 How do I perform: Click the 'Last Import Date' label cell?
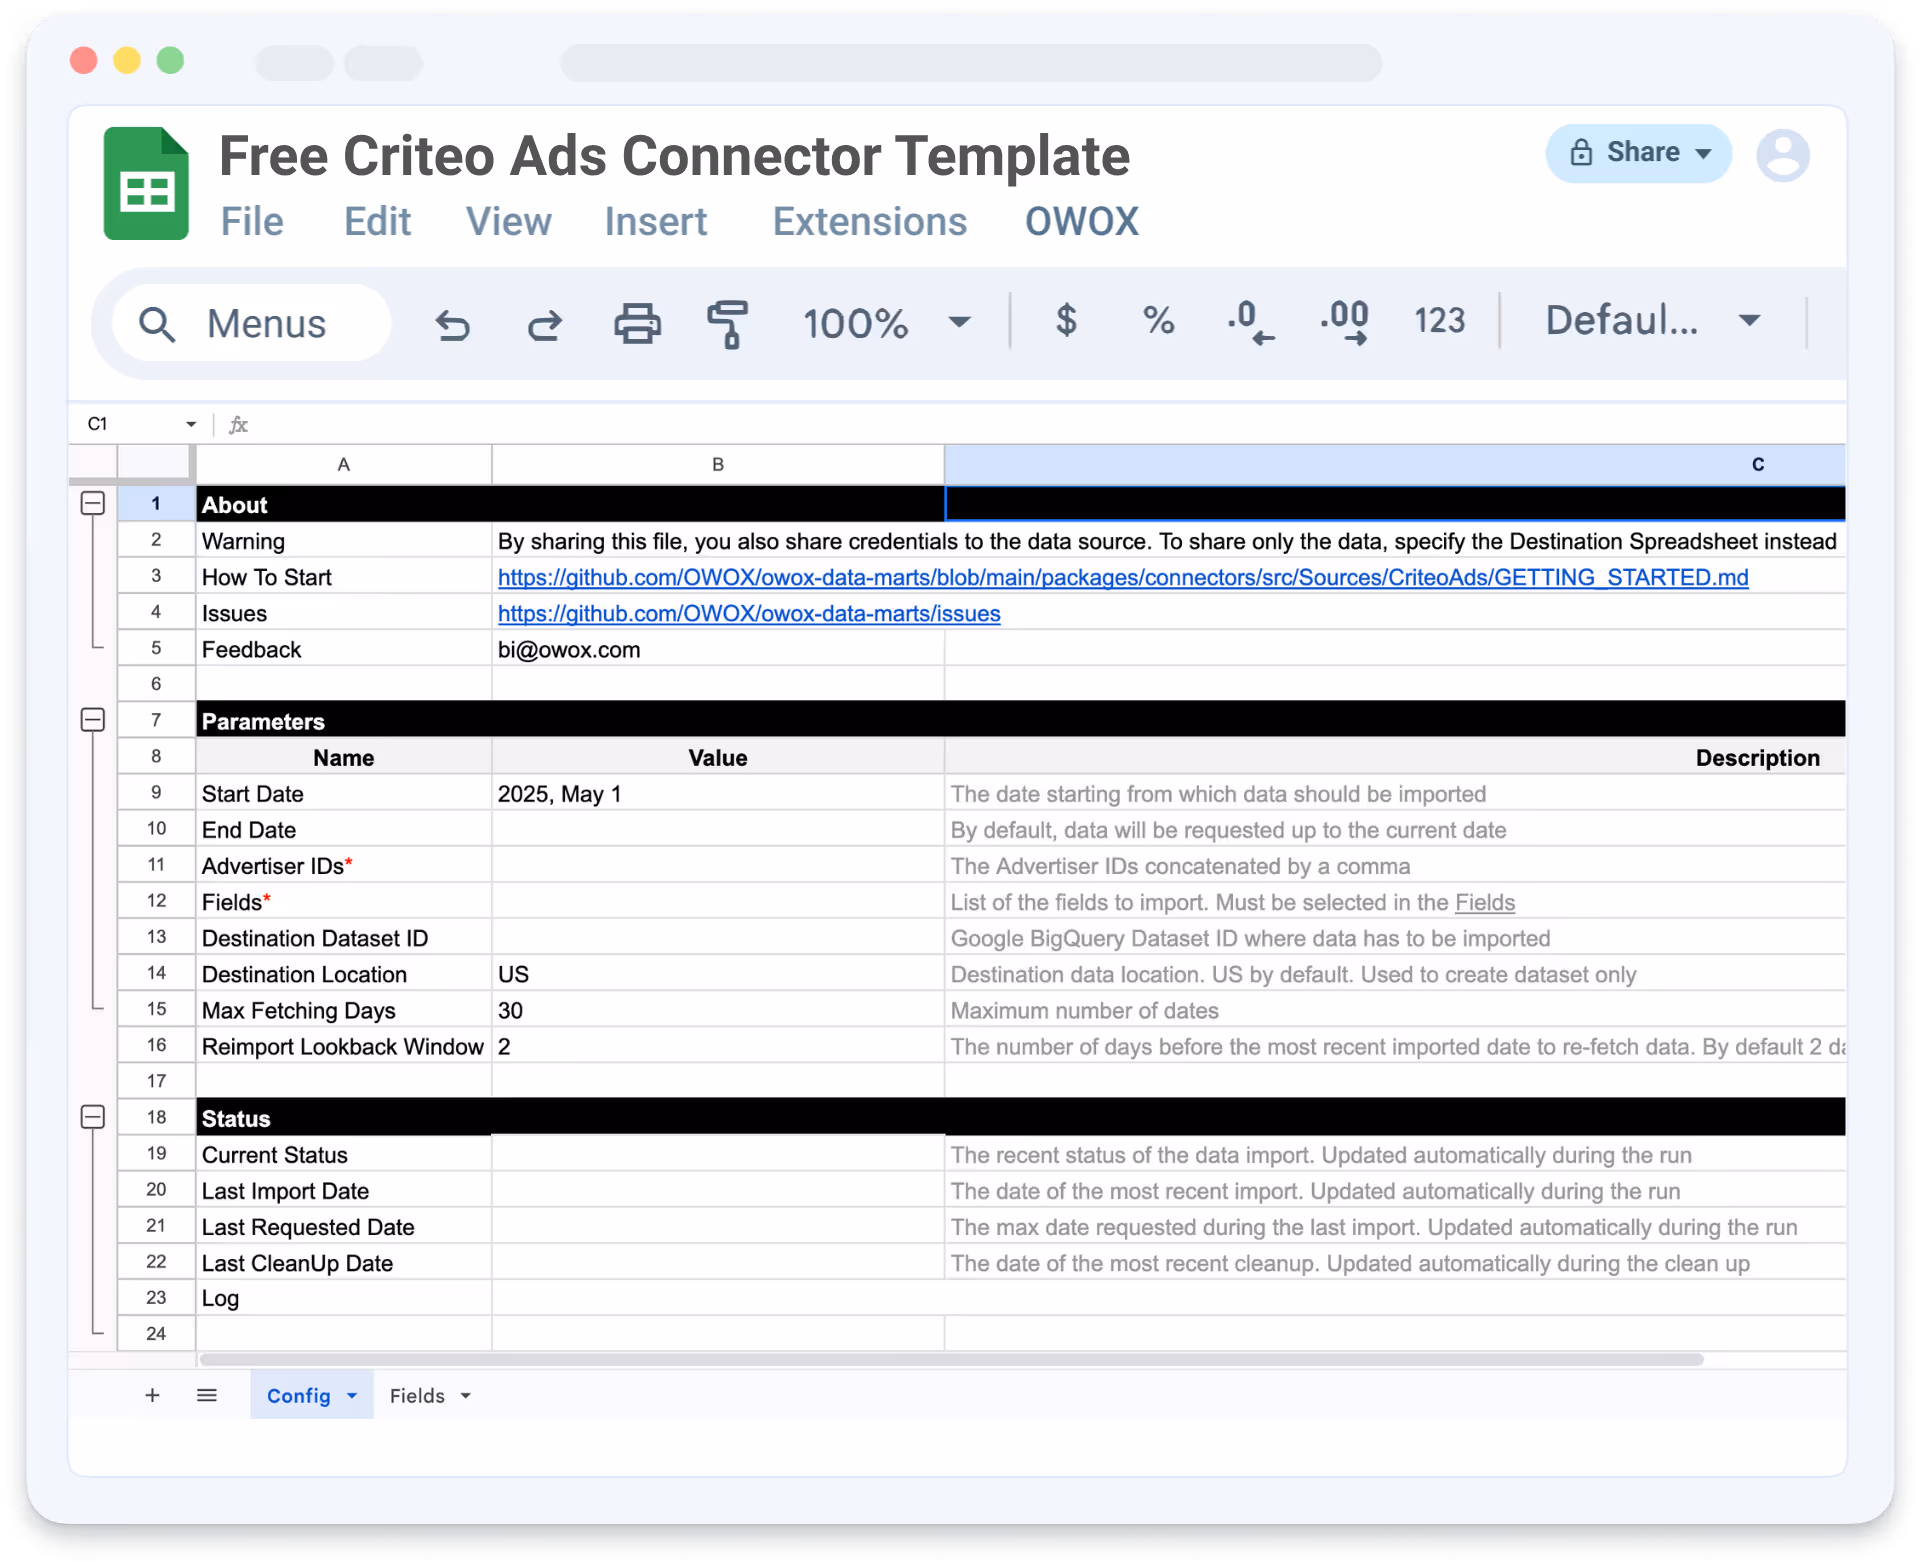(x=343, y=1190)
